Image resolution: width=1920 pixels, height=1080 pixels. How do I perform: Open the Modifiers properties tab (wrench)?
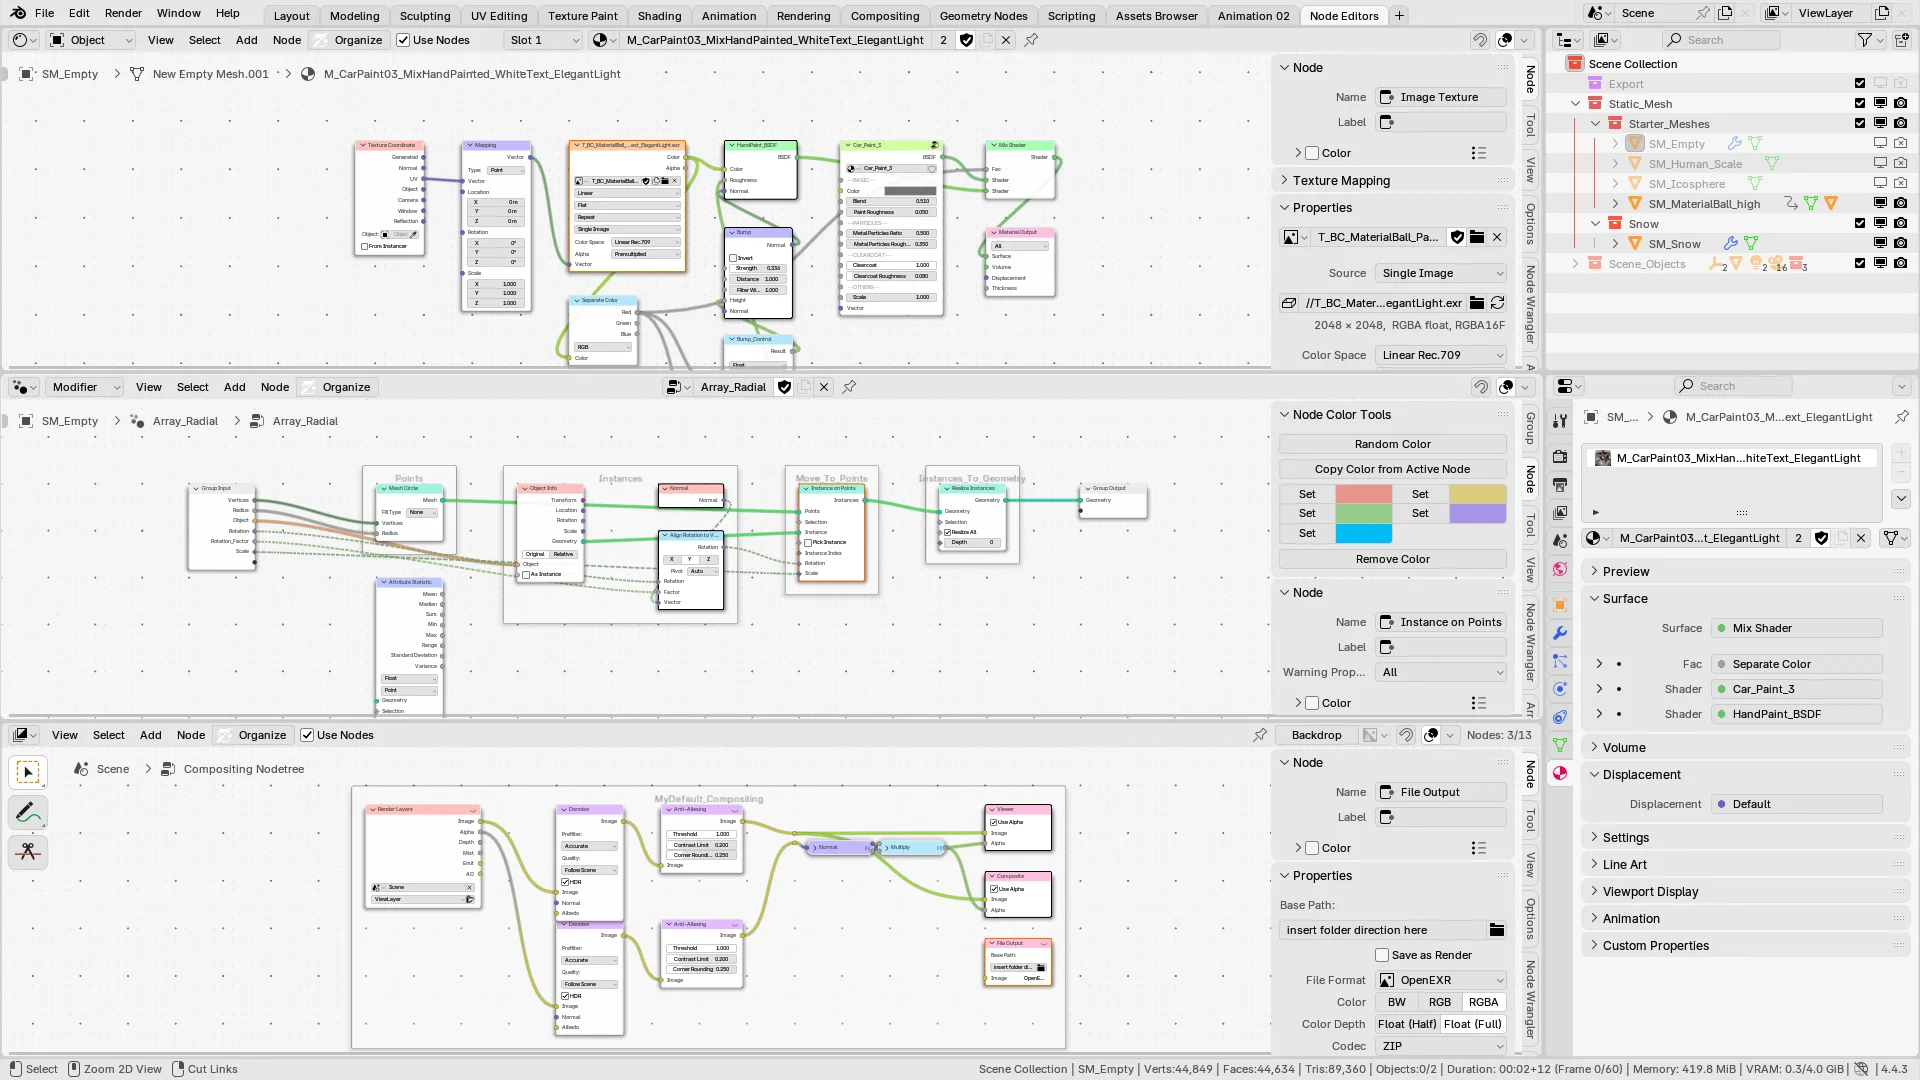(x=1560, y=633)
